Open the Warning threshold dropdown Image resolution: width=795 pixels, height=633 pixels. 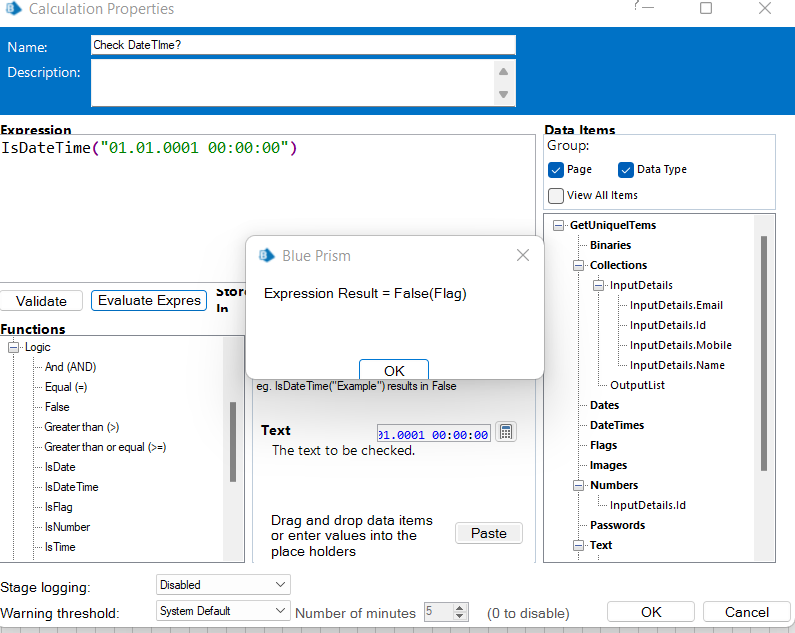point(223,611)
